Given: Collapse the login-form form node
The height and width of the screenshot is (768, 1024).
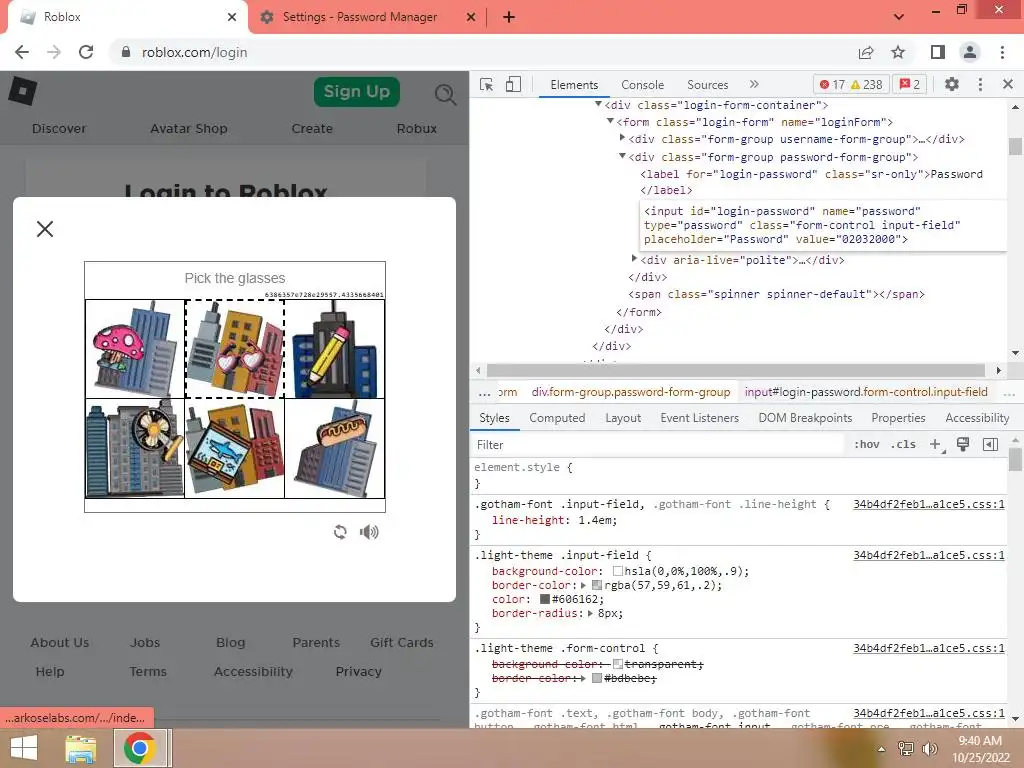Looking at the screenshot, I should [611, 121].
